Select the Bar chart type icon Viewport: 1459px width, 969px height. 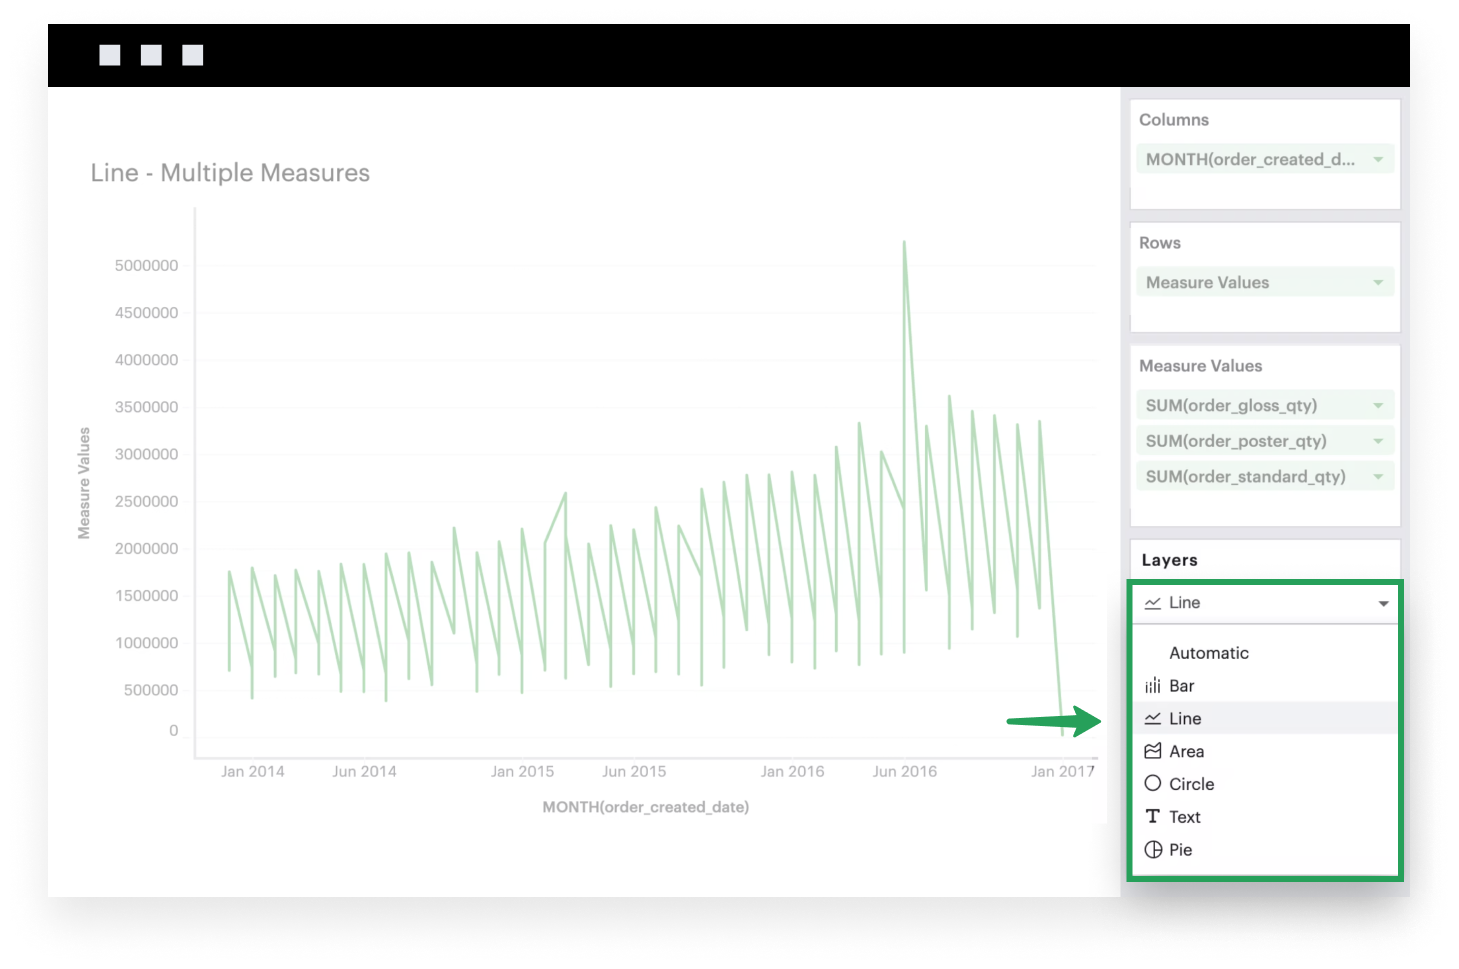coord(1153,685)
